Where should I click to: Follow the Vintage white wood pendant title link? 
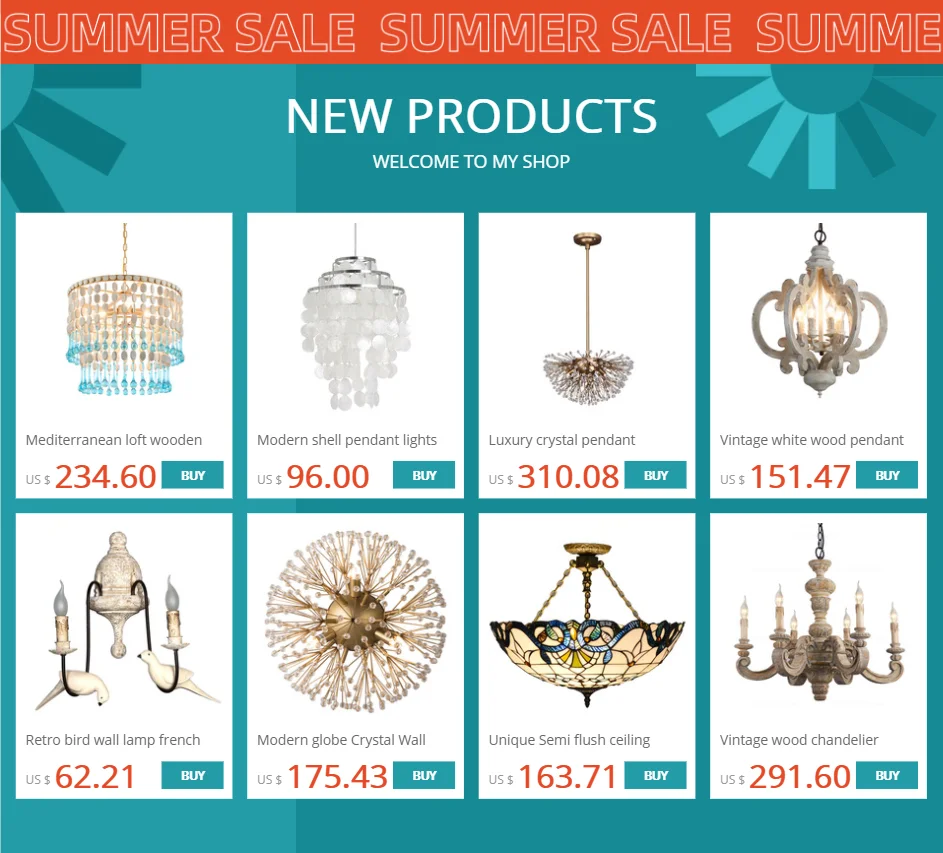(811, 440)
